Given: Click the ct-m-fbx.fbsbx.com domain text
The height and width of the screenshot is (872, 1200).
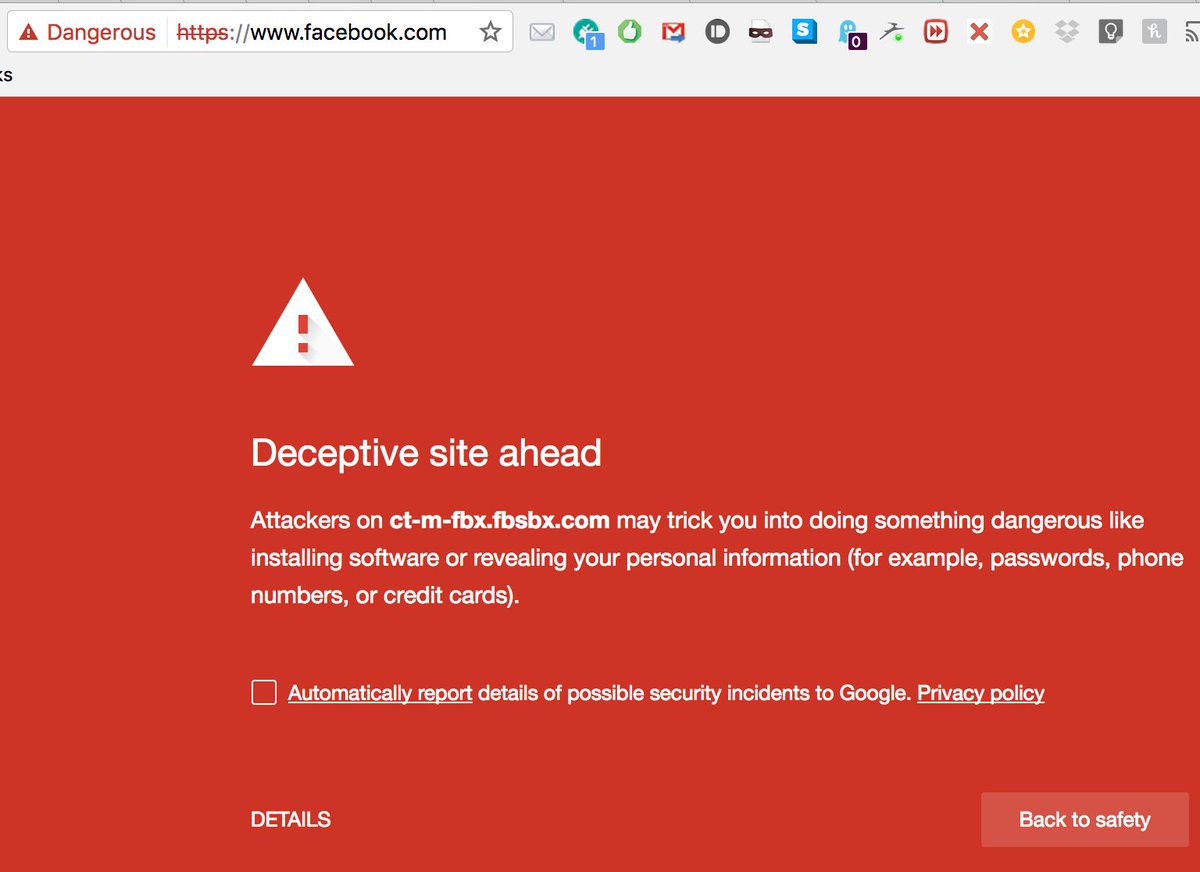Looking at the screenshot, I should [500, 521].
